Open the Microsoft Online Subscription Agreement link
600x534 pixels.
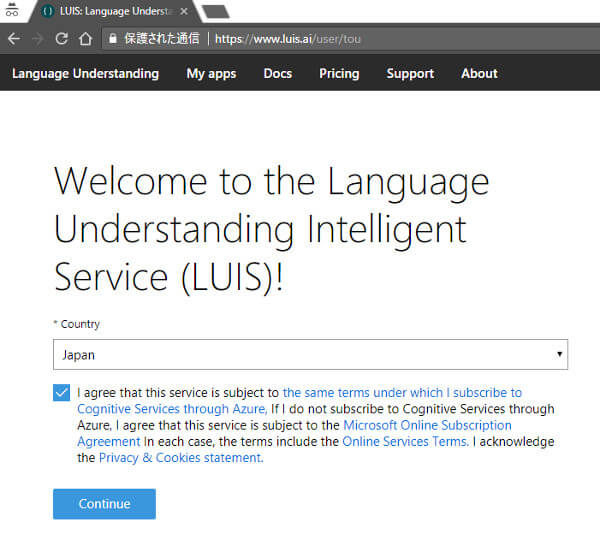pyautogui.click(x=294, y=433)
